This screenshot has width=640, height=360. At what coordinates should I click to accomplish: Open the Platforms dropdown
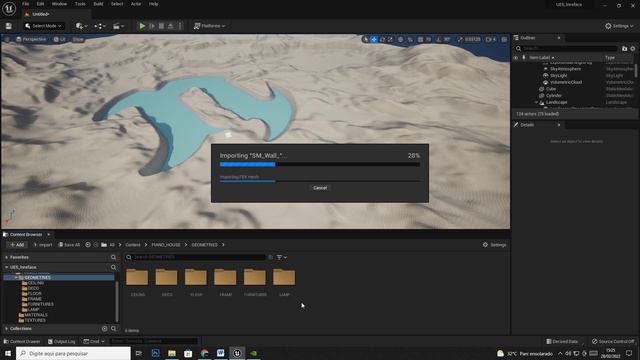(x=209, y=26)
